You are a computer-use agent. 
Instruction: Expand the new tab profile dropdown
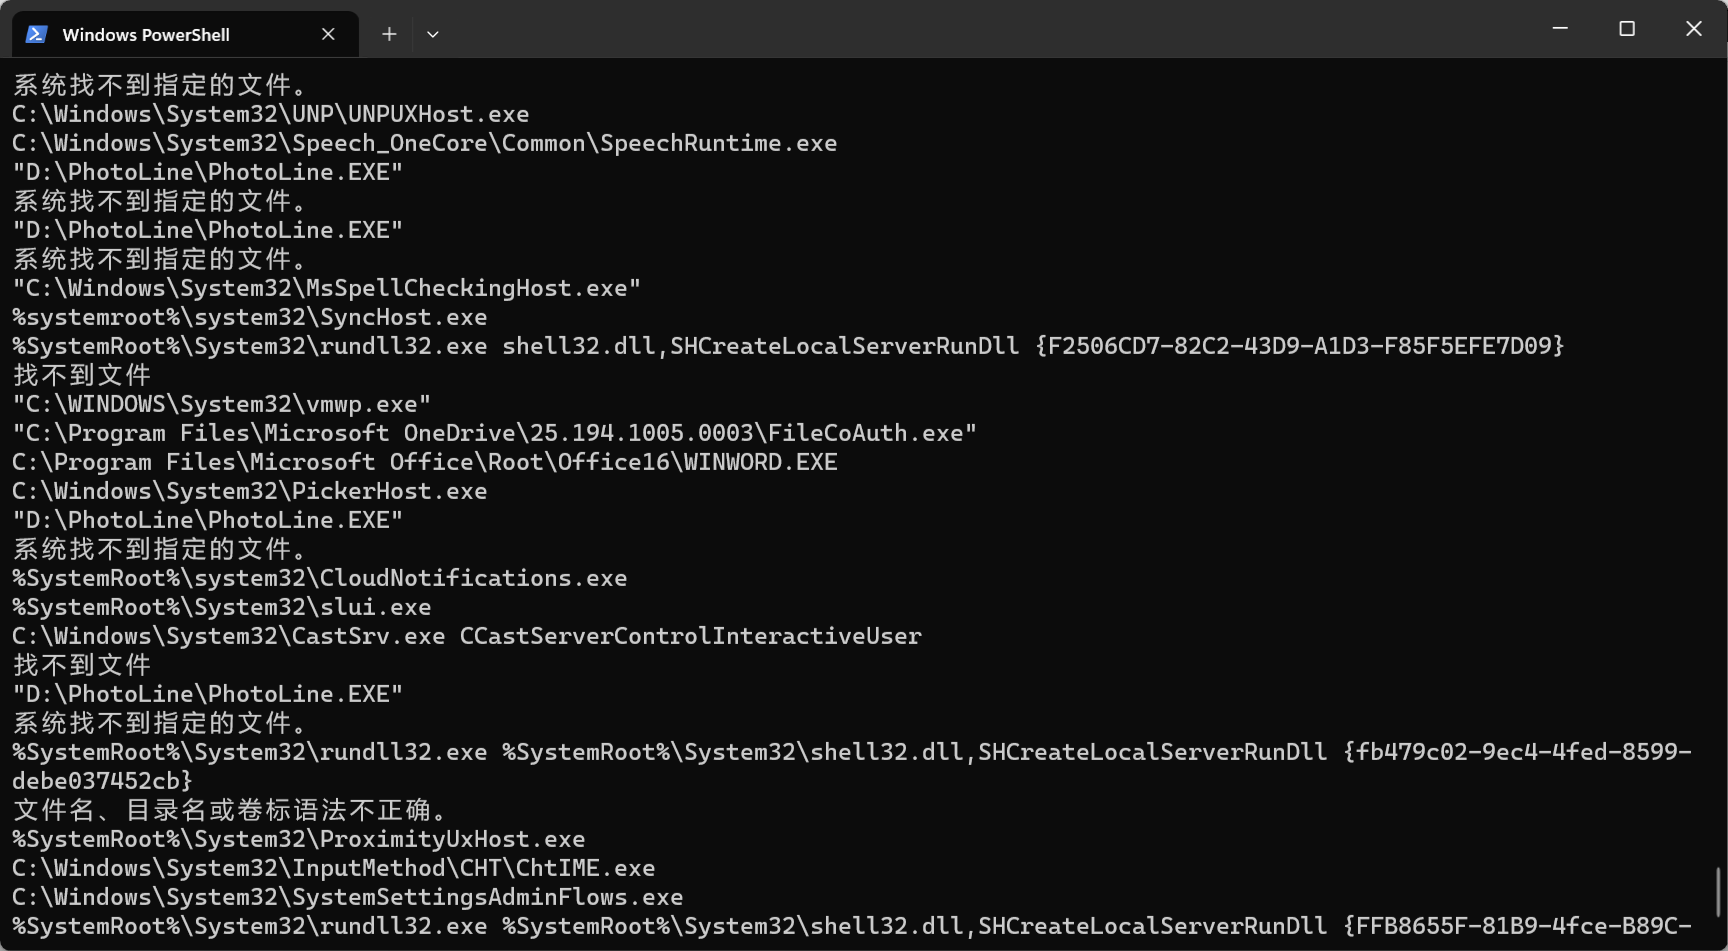click(433, 34)
